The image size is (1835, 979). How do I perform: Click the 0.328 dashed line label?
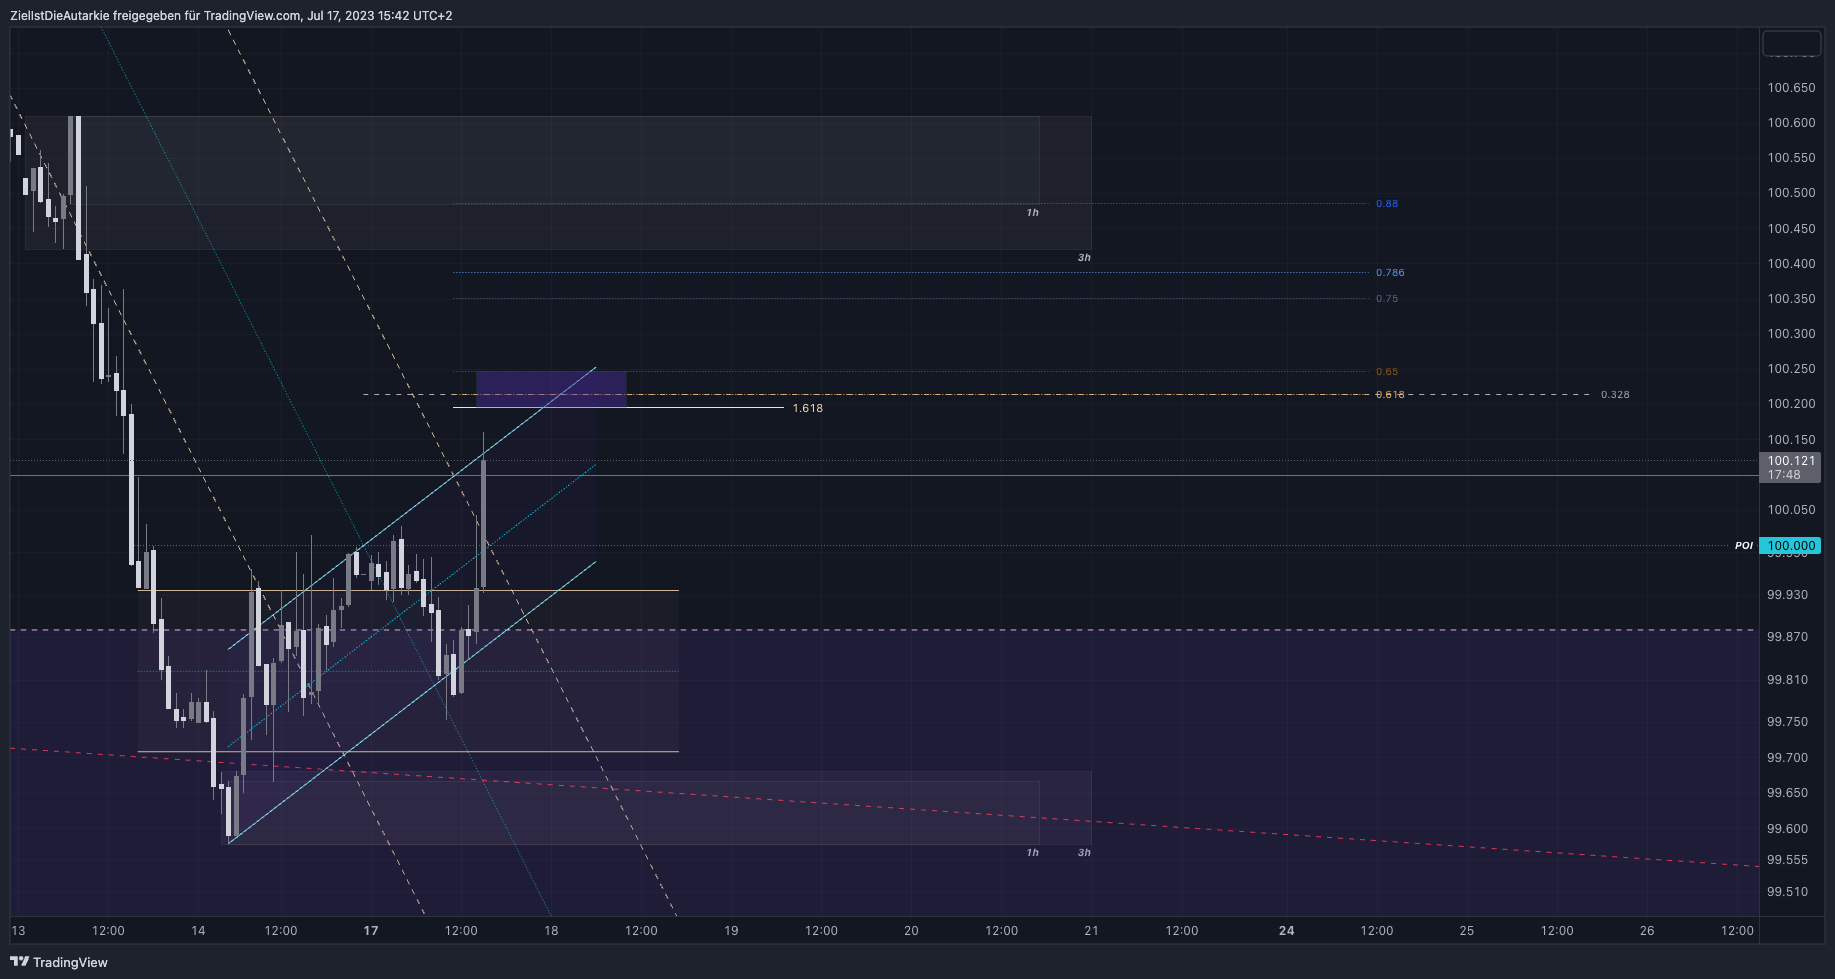coord(1615,395)
